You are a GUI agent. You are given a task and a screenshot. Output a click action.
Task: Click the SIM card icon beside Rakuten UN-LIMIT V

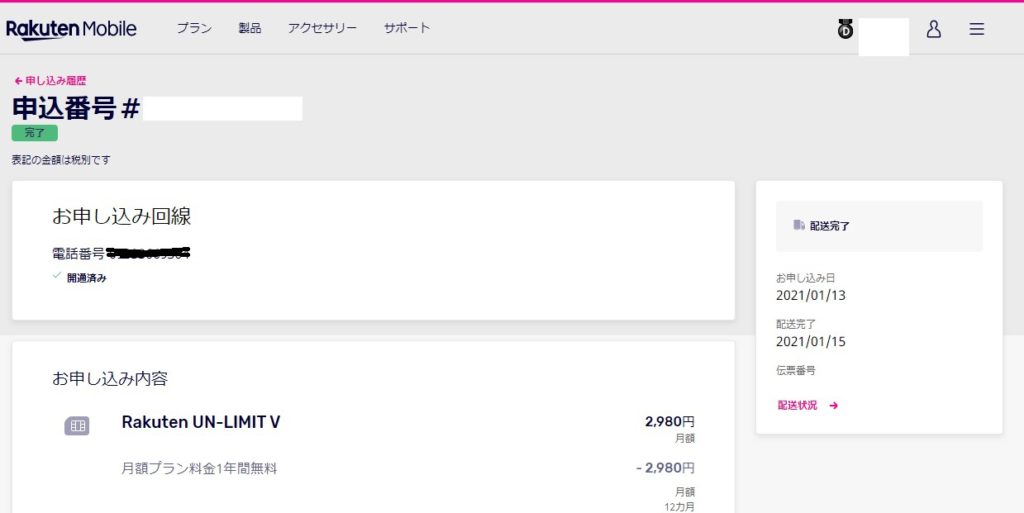point(77,426)
